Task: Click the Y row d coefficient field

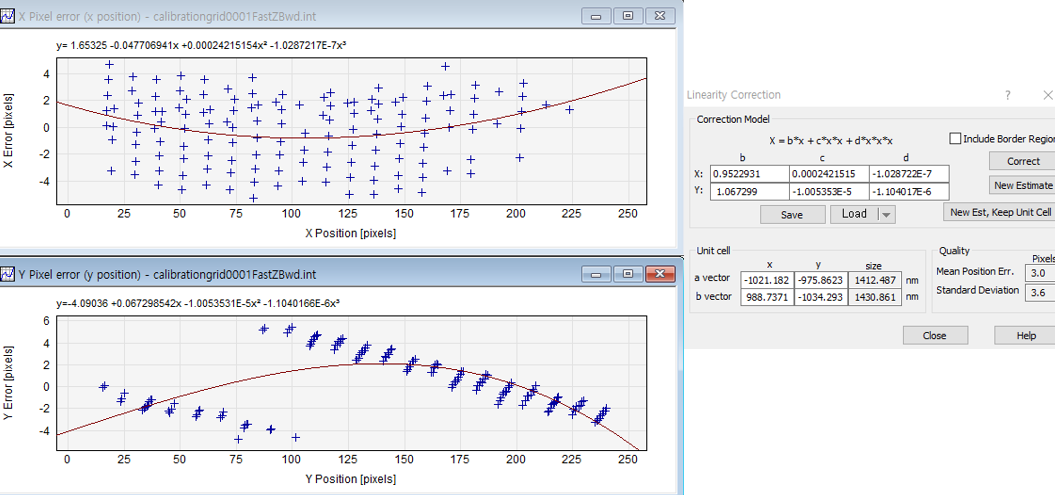Action: pos(909,192)
